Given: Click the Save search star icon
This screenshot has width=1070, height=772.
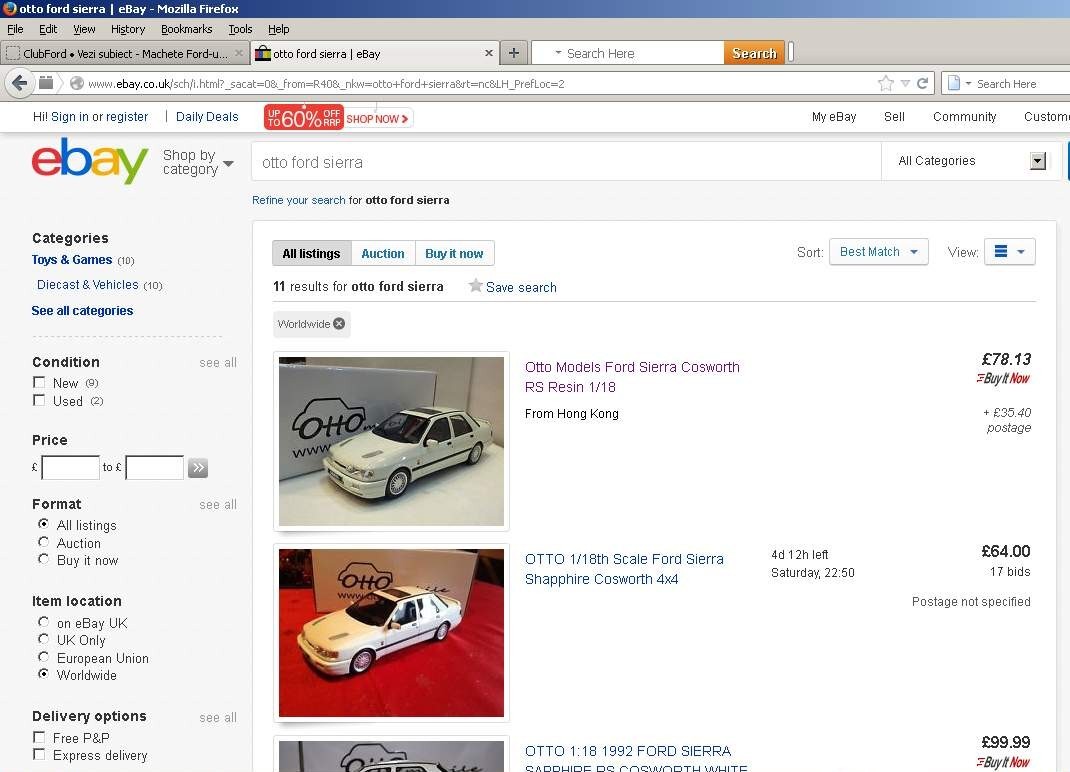Looking at the screenshot, I should [475, 285].
